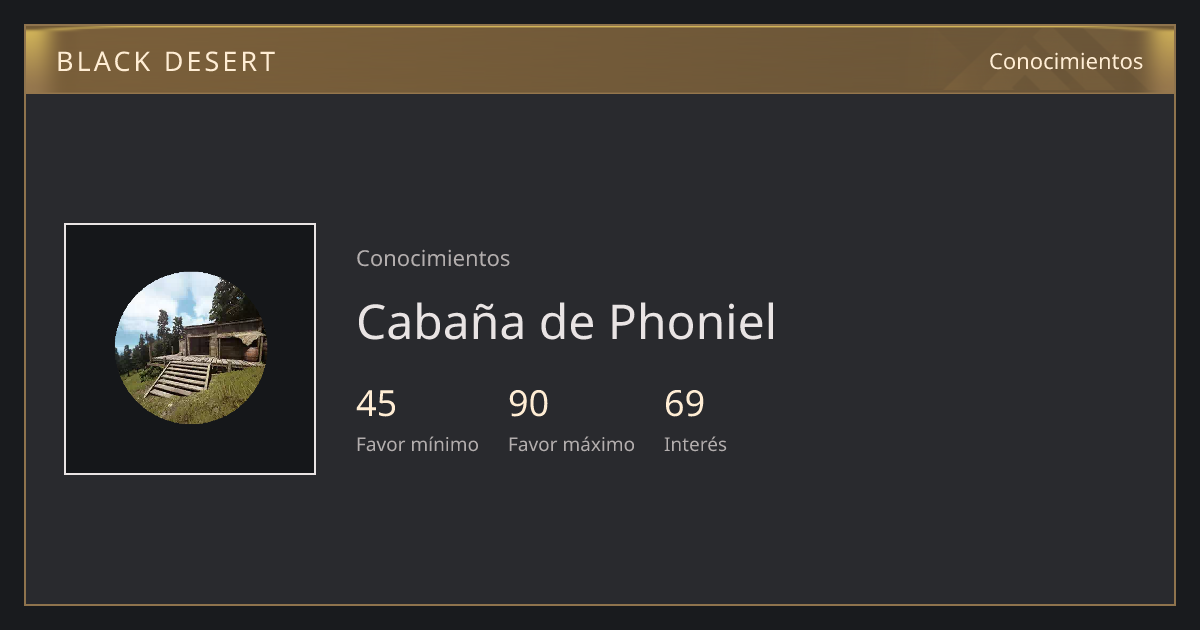
Task: Open the circular Phoniel cabin thumbnail
Action: tap(190, 348)
